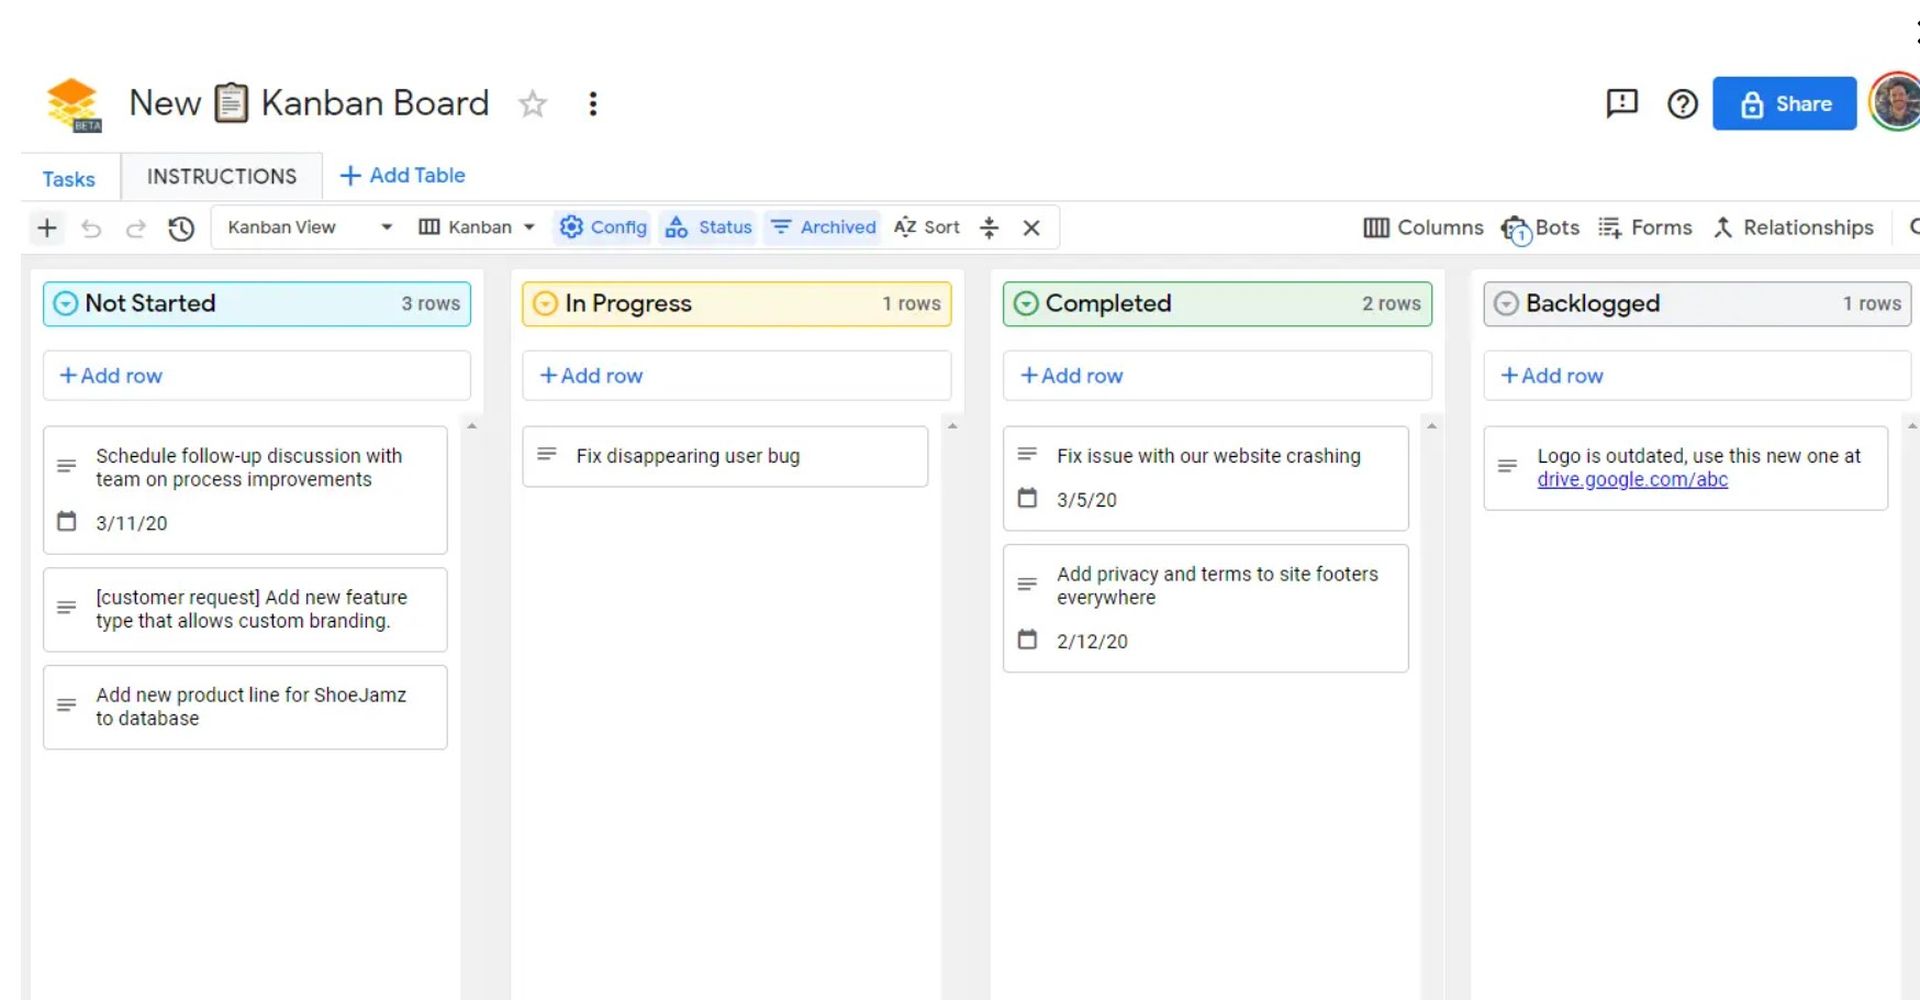The image size is (1920, 1000).
Task: Toggle the Archived filter
Action: pyautogui.click(x=822, y=227)
